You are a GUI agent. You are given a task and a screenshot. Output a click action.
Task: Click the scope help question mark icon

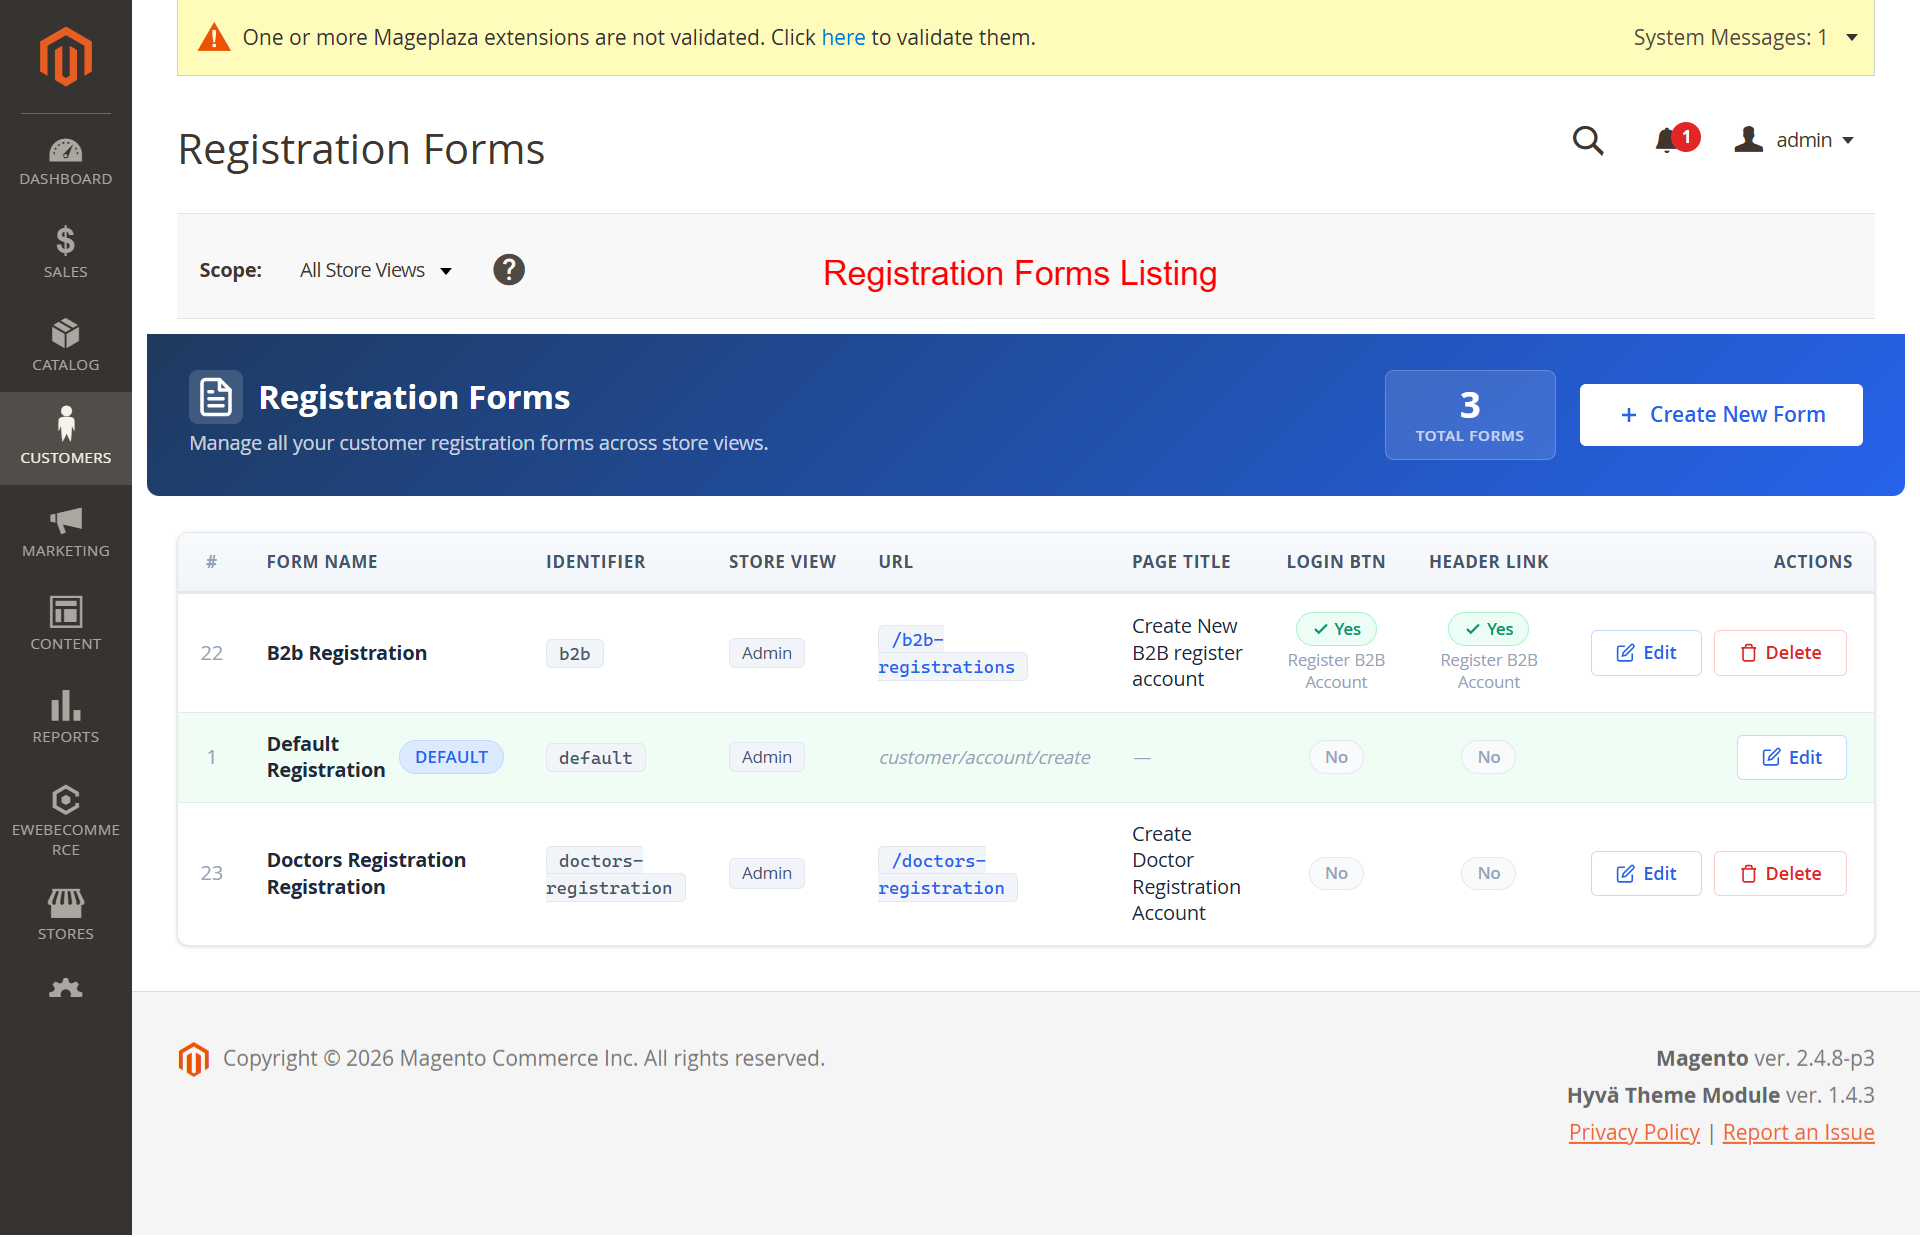point(508,270)
